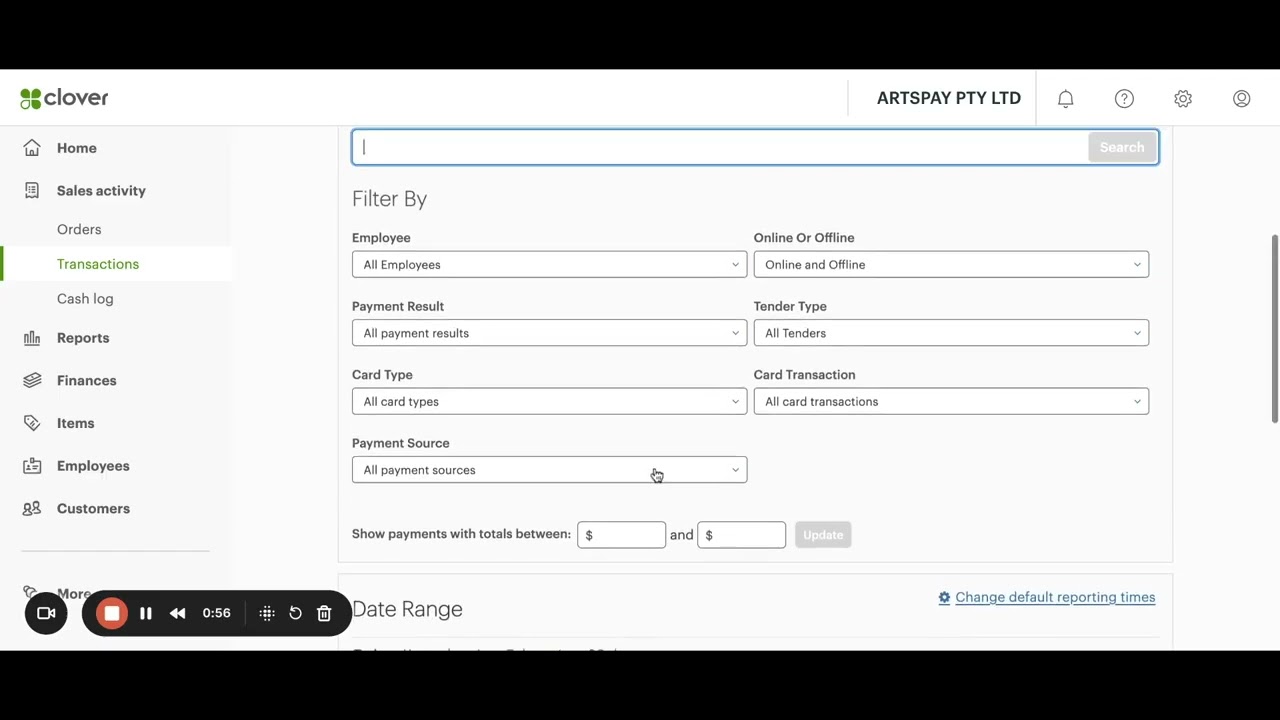Focus the transaction search field

click(x=720, y=147)
